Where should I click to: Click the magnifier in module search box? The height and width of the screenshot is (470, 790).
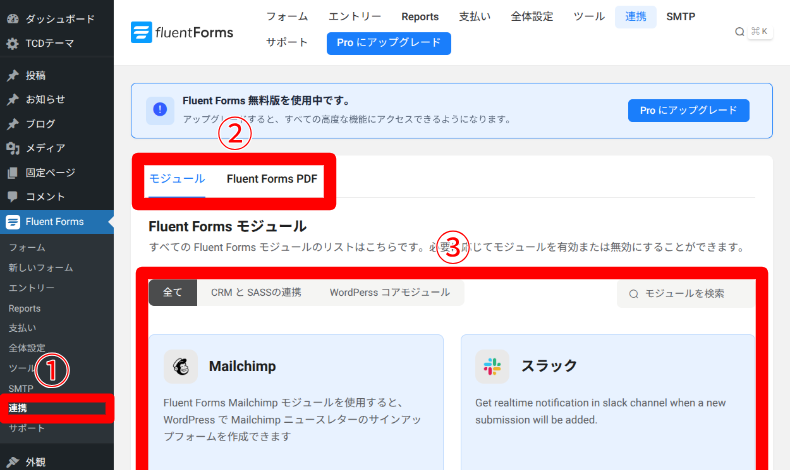[x=633, y=294]
